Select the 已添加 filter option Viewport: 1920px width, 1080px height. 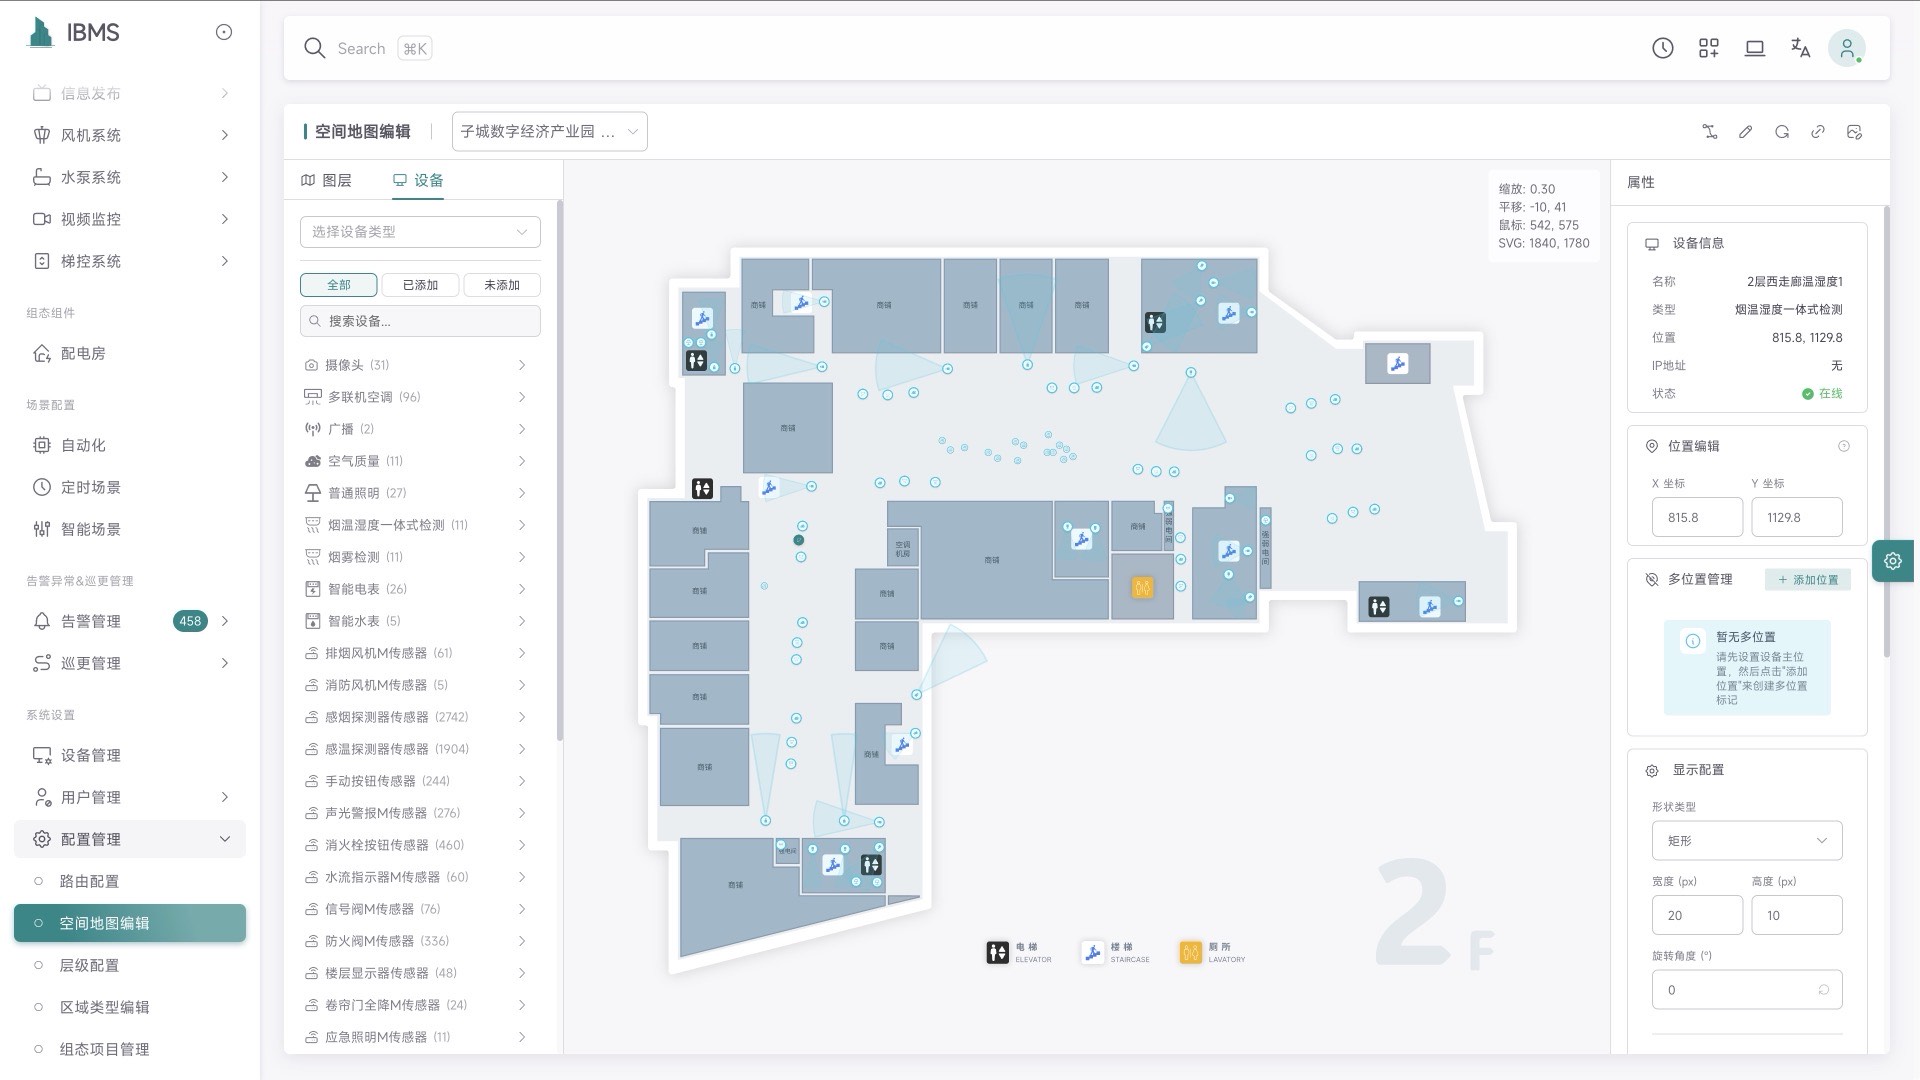(420, 285)
